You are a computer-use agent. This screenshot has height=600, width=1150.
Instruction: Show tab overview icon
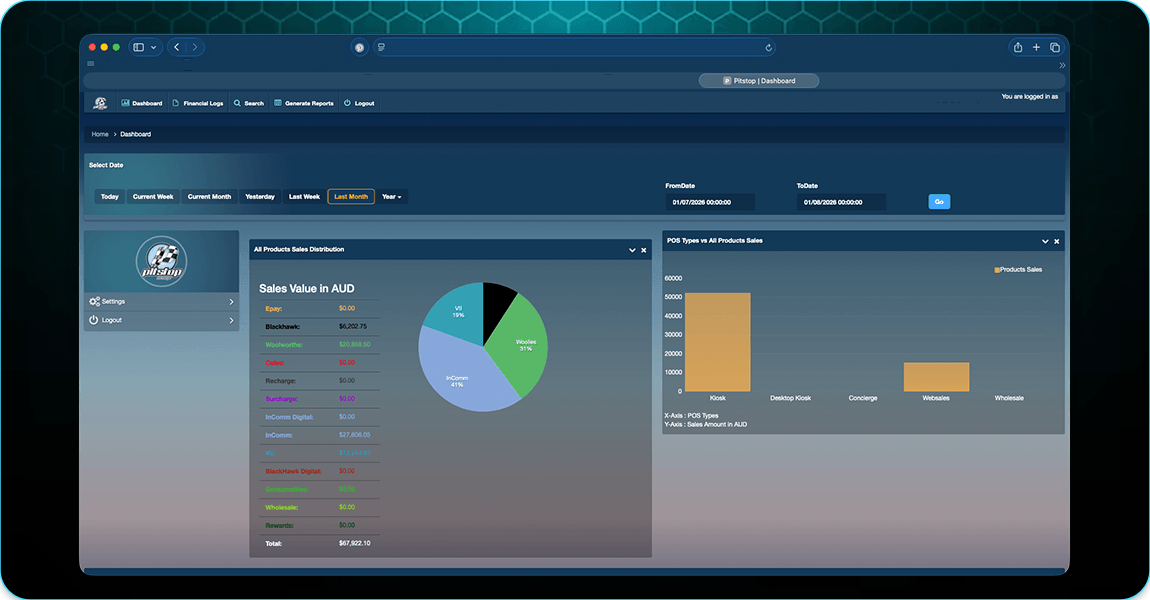[1055, 47]
